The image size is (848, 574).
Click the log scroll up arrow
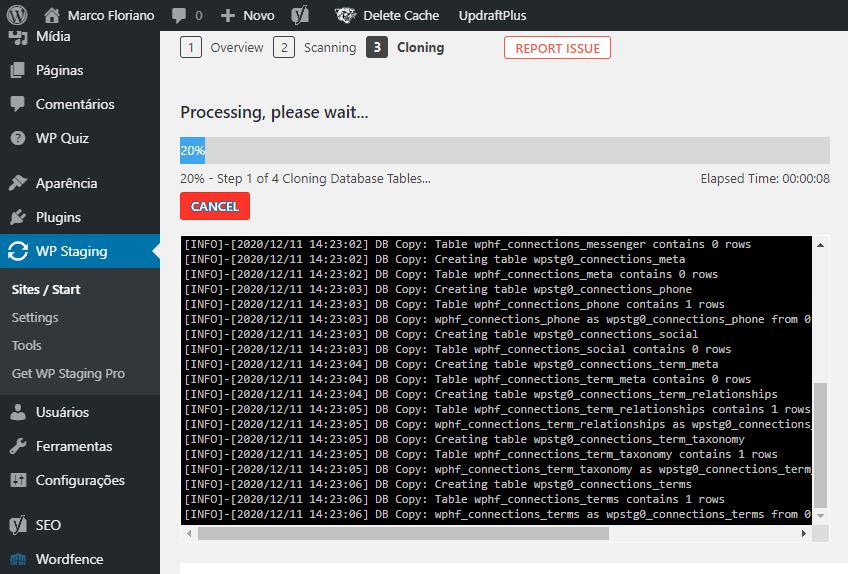click(x=820, y=245)
